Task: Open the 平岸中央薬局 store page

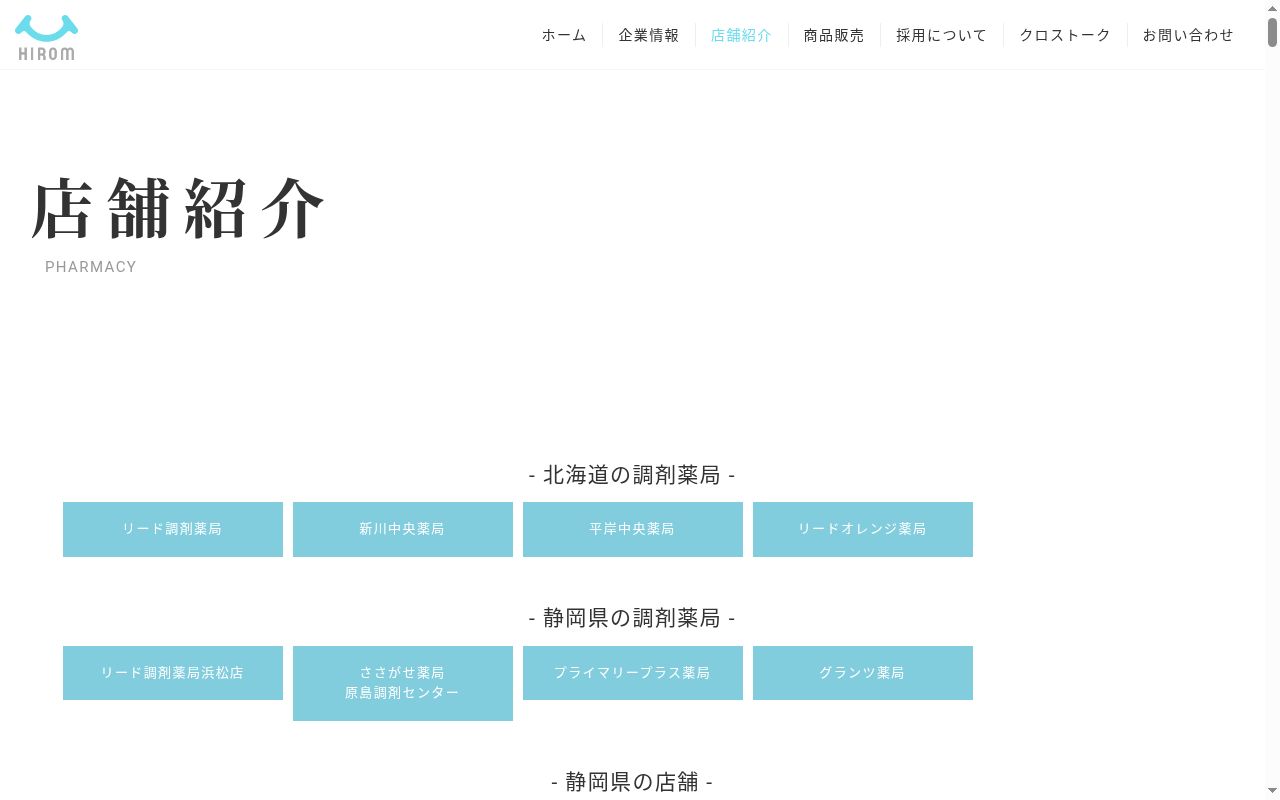Action: point(633,529)
